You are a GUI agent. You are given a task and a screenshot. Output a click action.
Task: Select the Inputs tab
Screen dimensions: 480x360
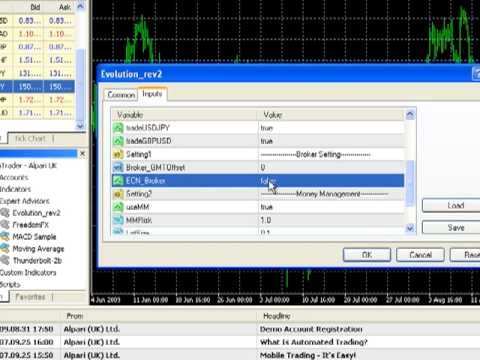pos(152,94)
